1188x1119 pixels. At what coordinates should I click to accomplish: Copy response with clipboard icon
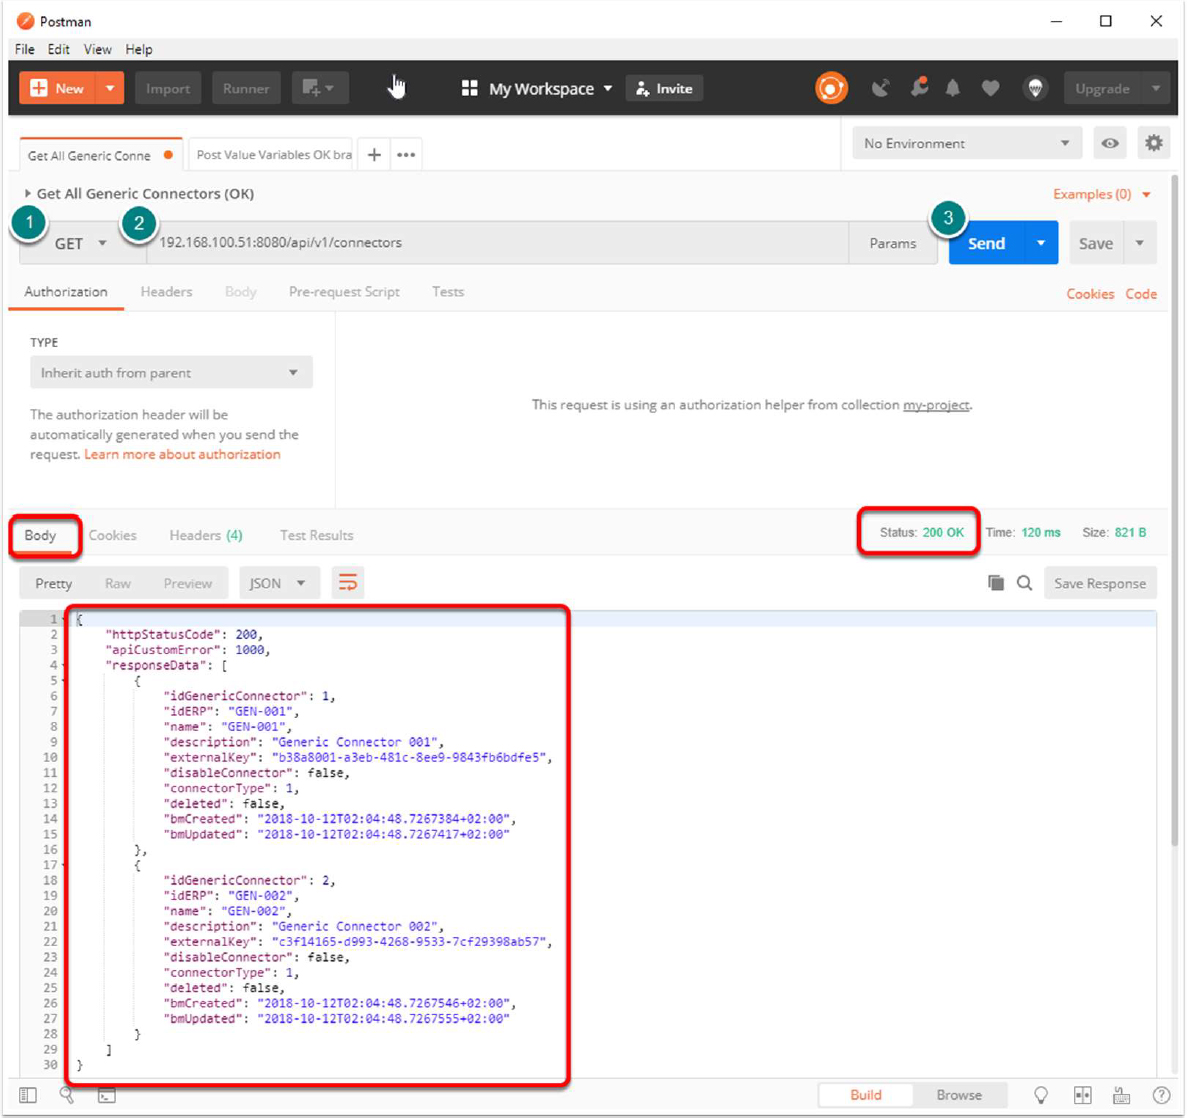point(996,583)
